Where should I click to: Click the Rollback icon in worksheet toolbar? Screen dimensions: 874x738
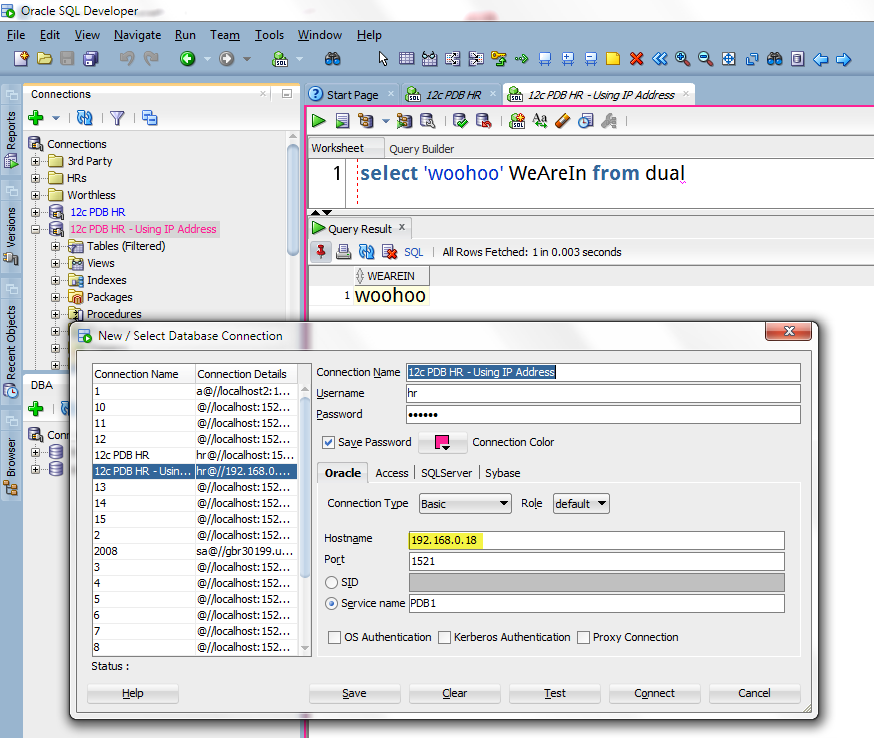coord(483,120)
